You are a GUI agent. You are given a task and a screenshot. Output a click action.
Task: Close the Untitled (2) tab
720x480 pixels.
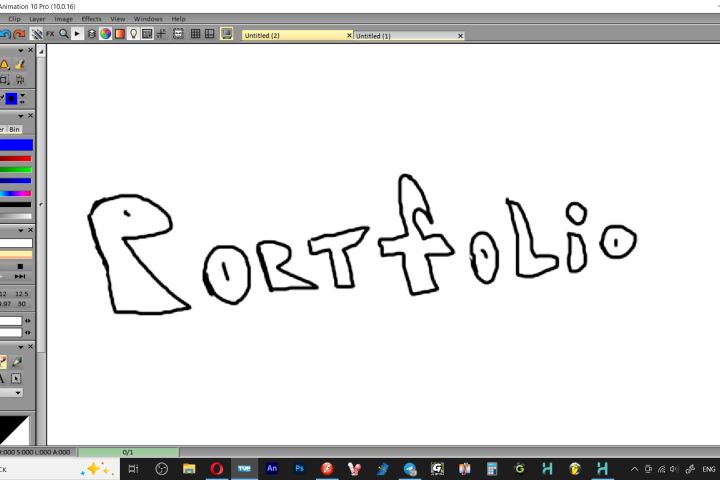349,35
